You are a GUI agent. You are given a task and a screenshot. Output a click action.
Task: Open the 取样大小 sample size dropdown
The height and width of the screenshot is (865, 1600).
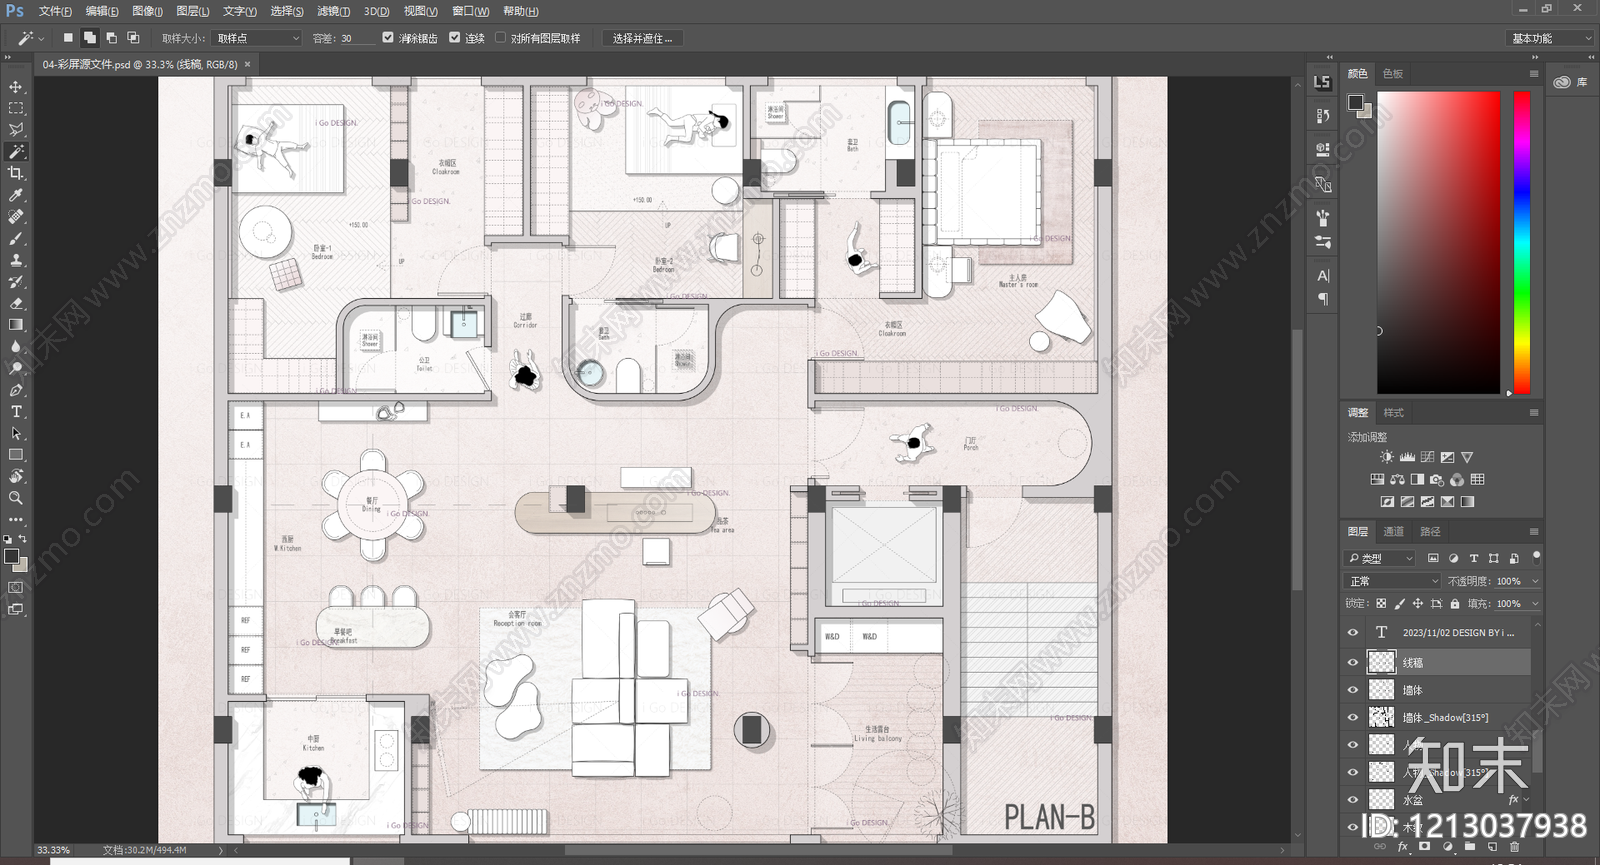point(257,38)
